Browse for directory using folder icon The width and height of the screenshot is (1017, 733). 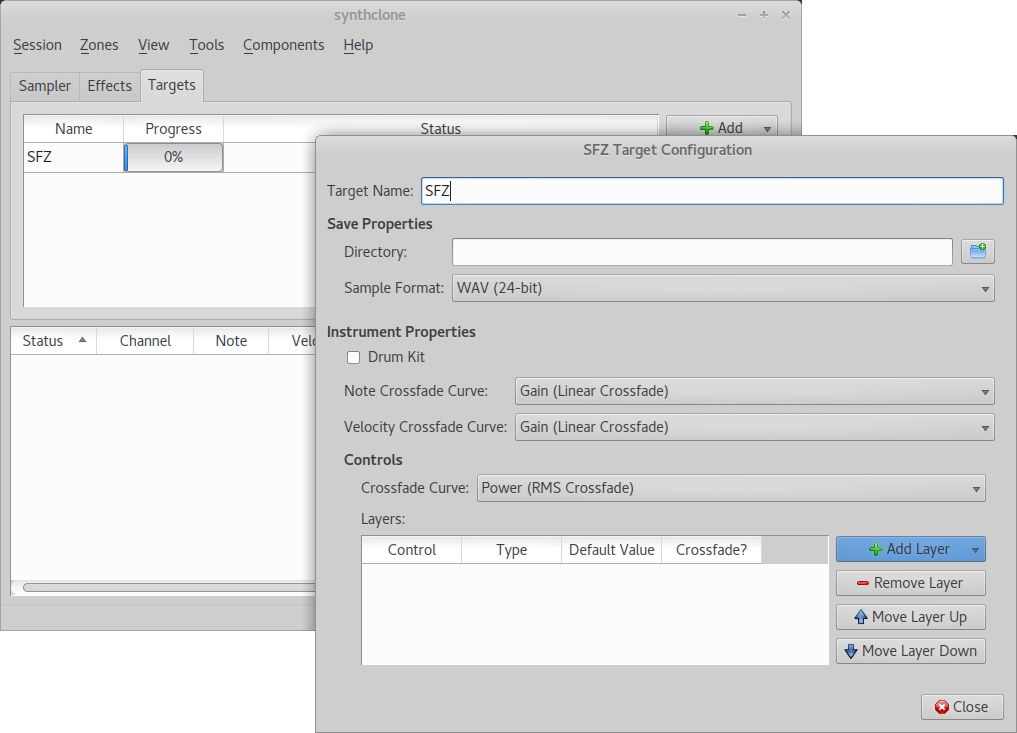click(977, 252)
